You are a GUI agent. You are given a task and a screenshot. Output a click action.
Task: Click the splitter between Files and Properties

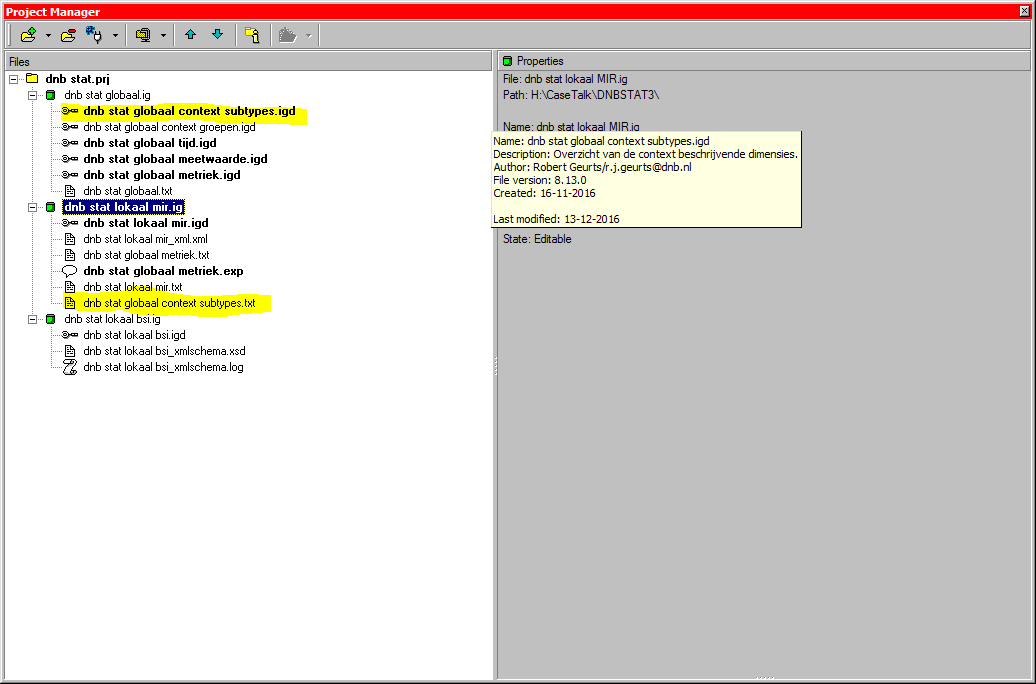(x=495, y=368)
